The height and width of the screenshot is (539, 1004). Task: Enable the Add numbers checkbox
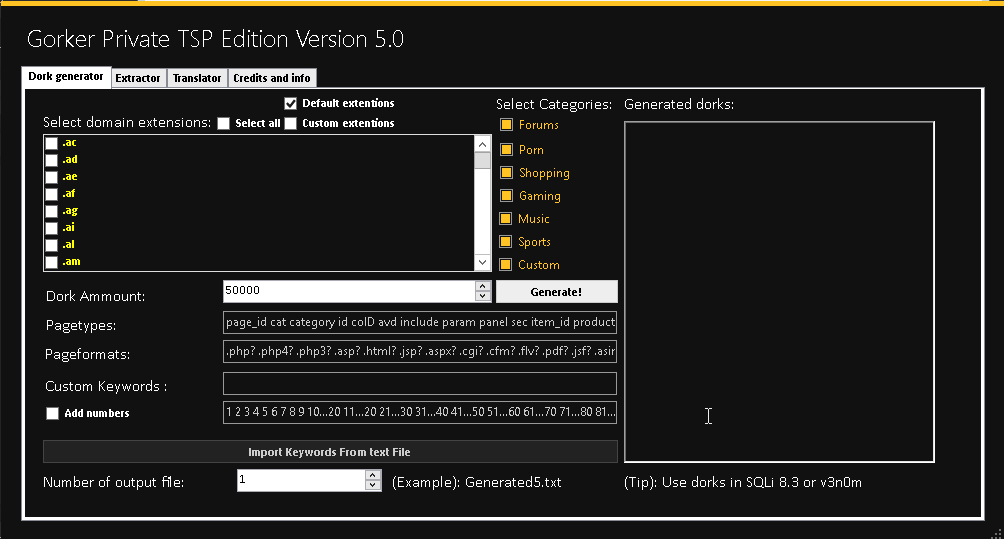(x=53, y=414)
